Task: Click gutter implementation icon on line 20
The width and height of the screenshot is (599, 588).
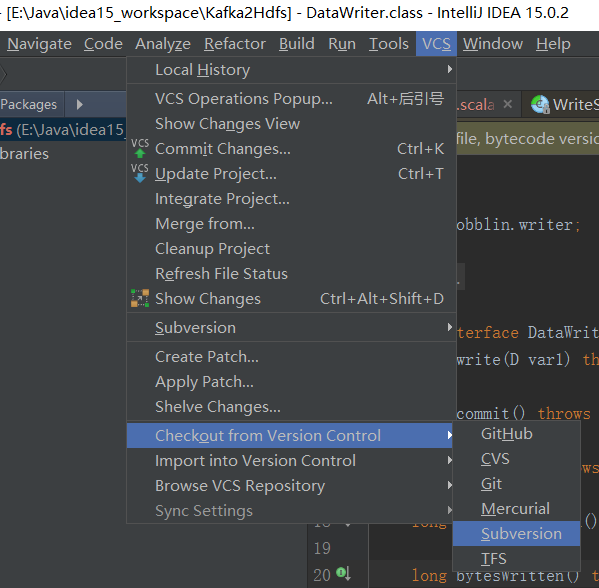Action: [343, 573]
